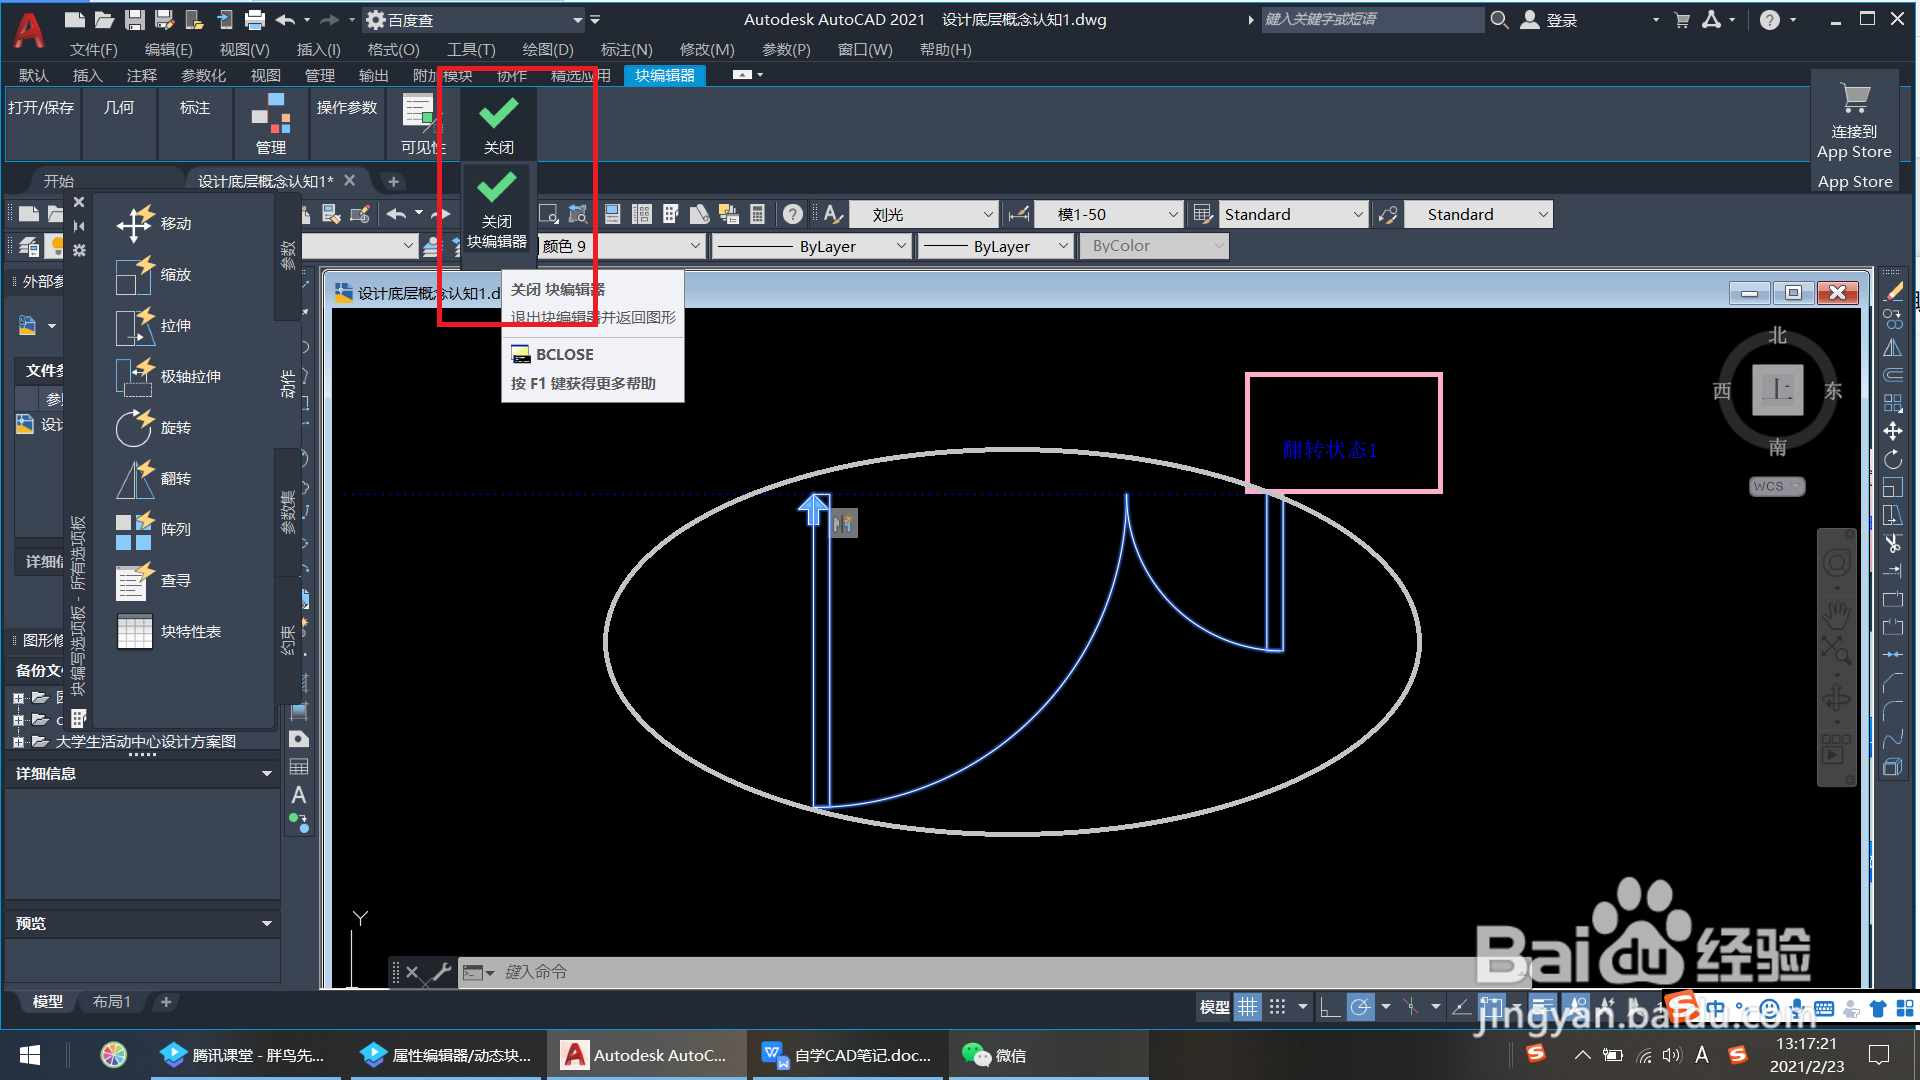The image size is (1920, 1080).
Task: Toggle the 模型 model space status button
Action: point(1214,1007)
